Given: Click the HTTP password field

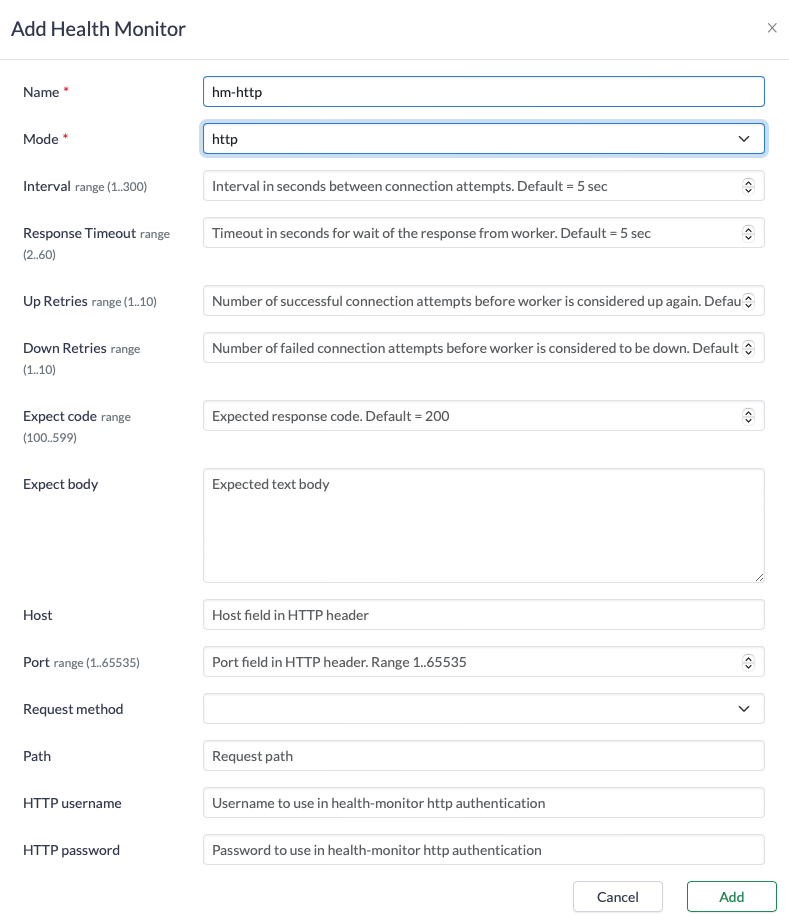Looking at the screenshot, I should pyautogui.click(x=483, y=850).
